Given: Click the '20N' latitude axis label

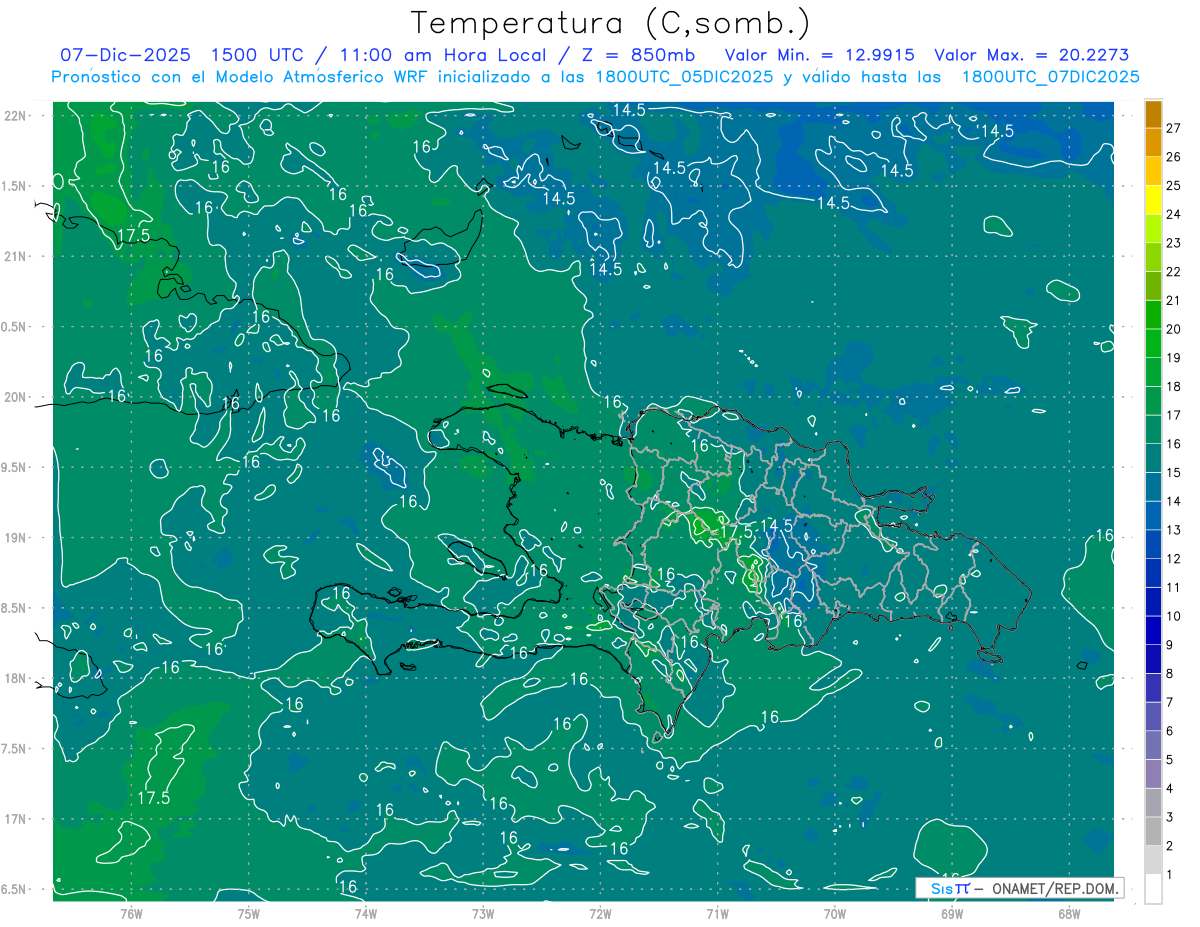Looking at the screenshot, I should [15, 397].
